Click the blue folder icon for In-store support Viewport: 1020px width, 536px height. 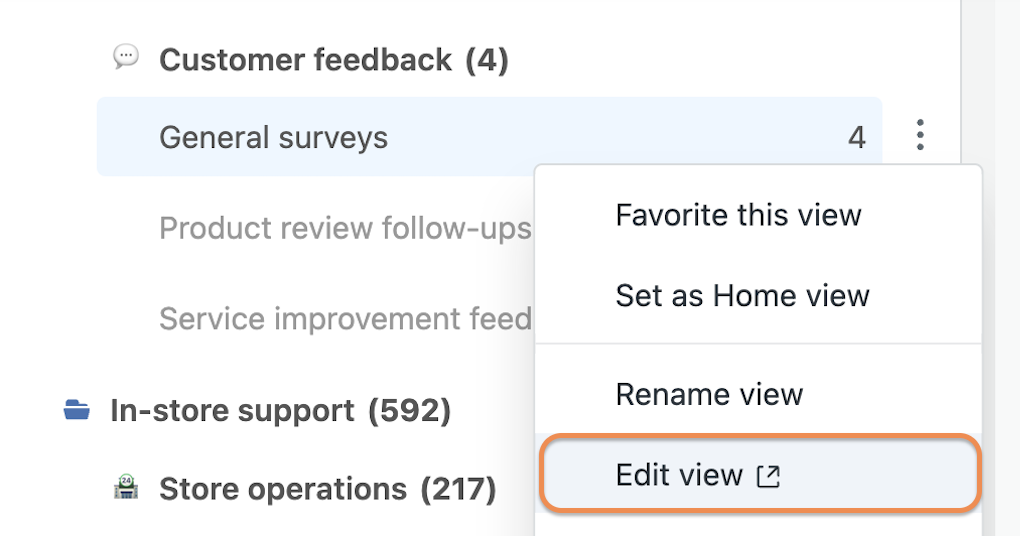tap(77, 410)
